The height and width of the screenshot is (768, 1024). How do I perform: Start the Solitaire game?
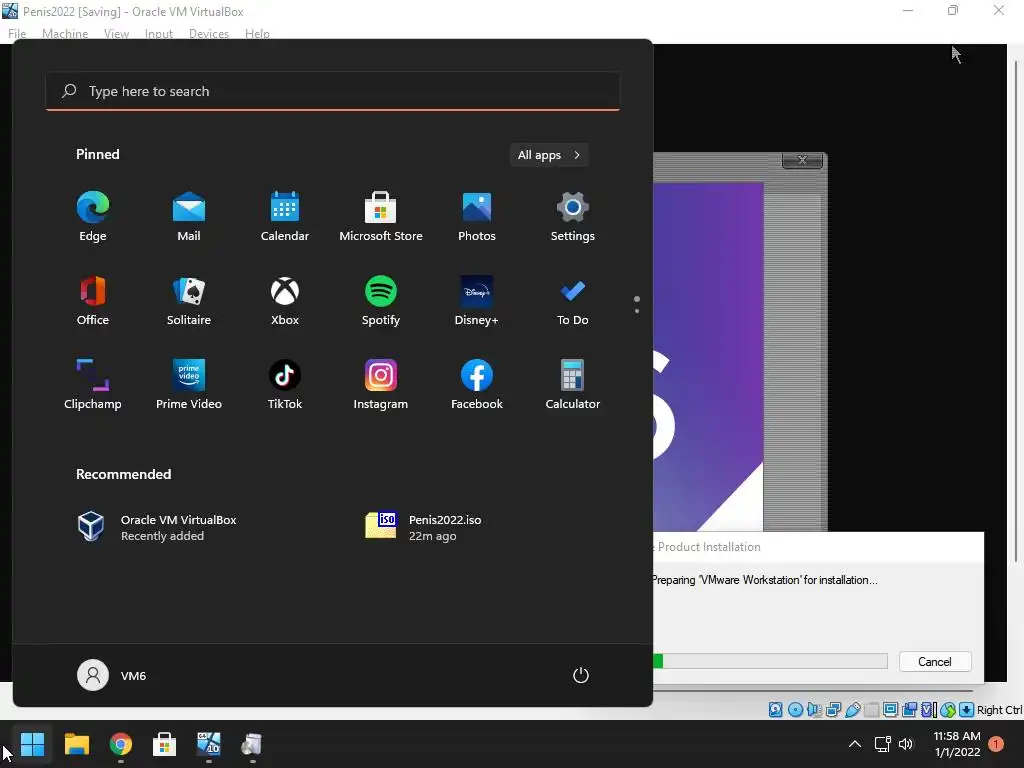pos(189,300)
